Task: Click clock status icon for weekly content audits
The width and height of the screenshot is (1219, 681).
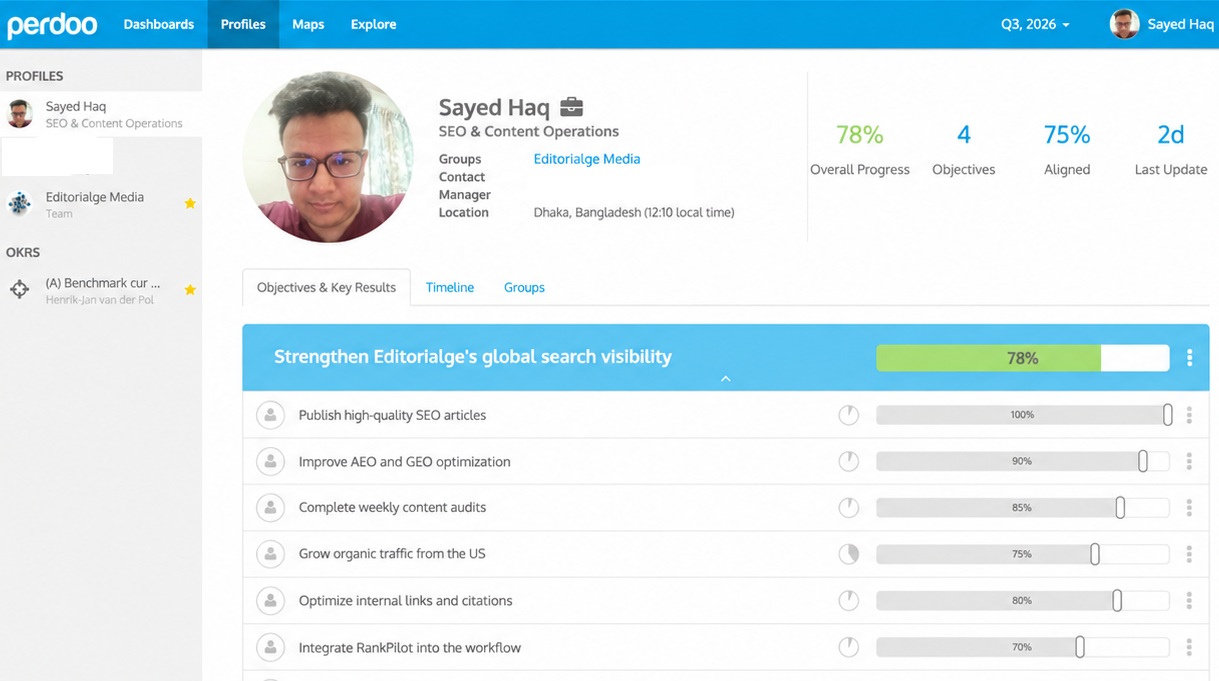Action: 848,507
